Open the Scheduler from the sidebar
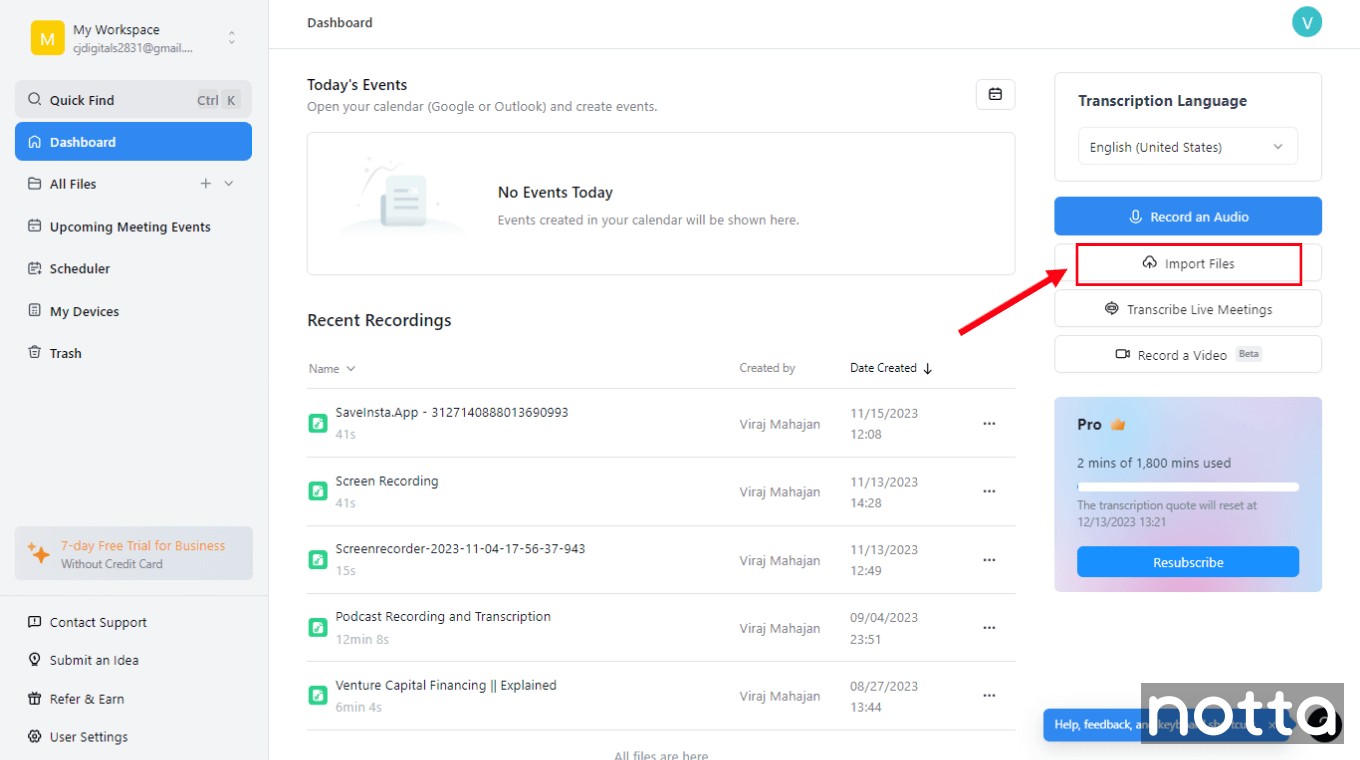The width and height of the screenshot is (1360, 760). tap(79, 268)
